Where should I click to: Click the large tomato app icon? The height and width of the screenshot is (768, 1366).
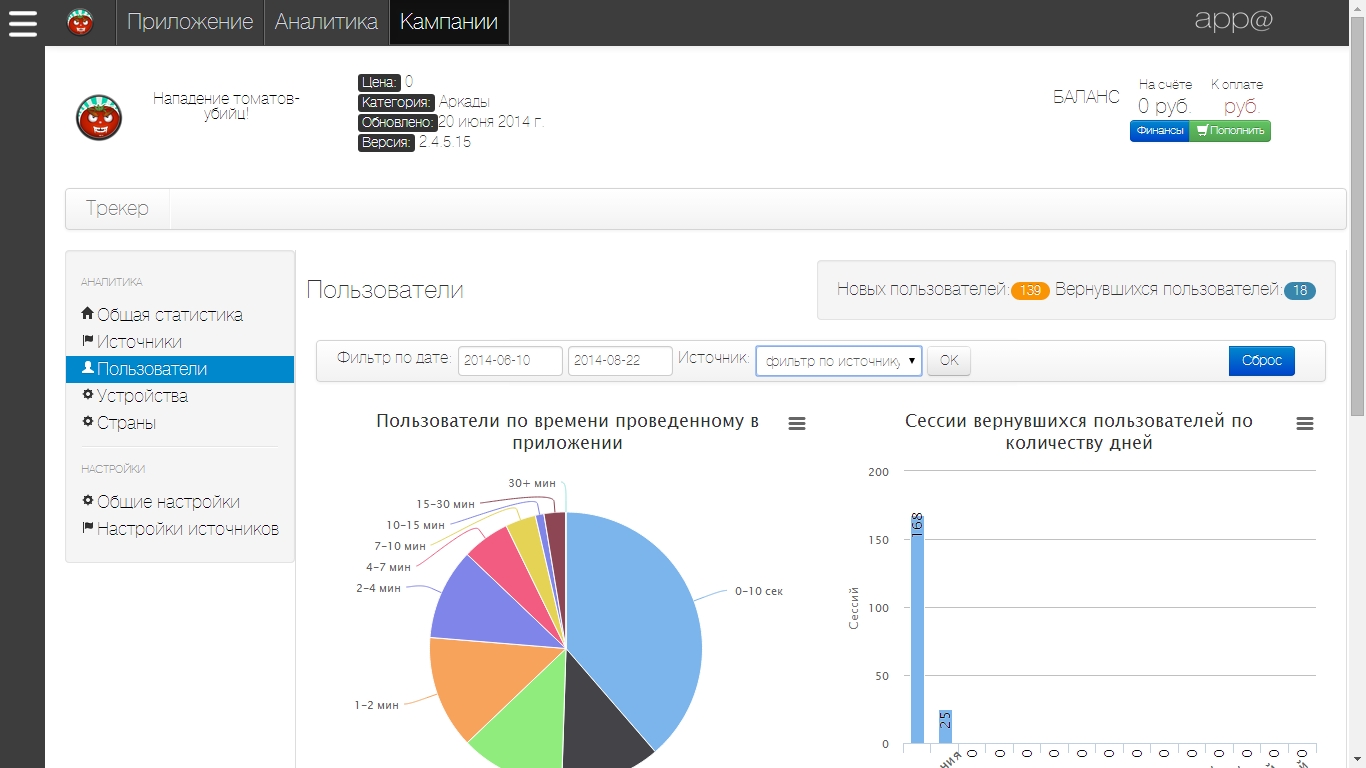(99, 117)
